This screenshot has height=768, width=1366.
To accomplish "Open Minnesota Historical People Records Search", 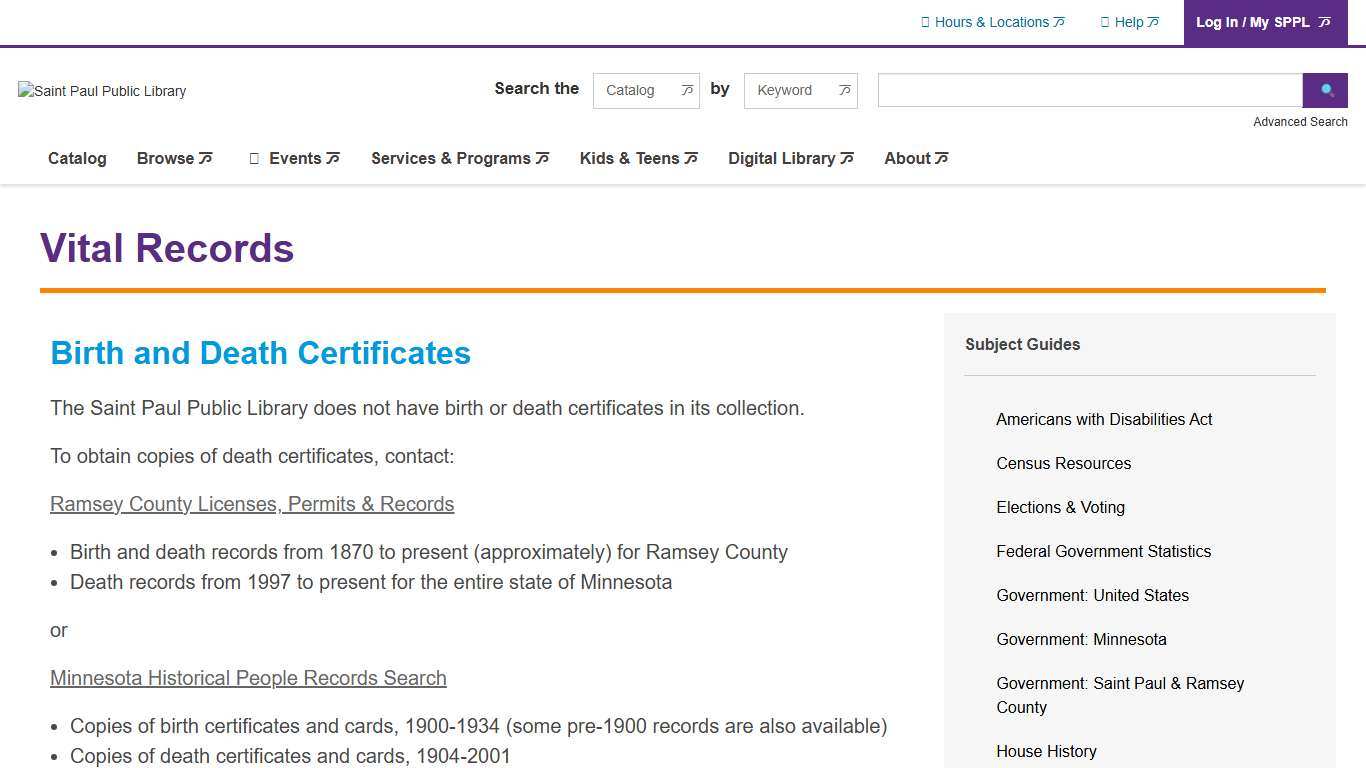I will tap(248, 678).
